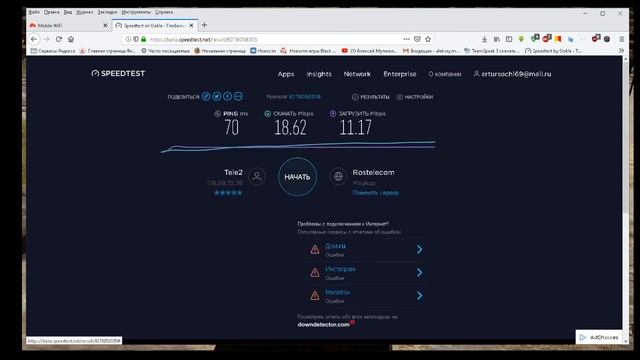Expand the Мегафон outage row chevron
The width and height of the screenshot is (640, 360).
(419, 296)
